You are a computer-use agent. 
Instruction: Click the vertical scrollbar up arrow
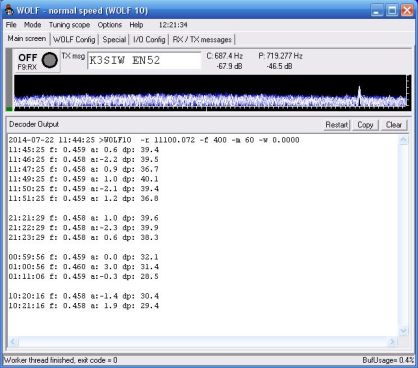point(403,140)
